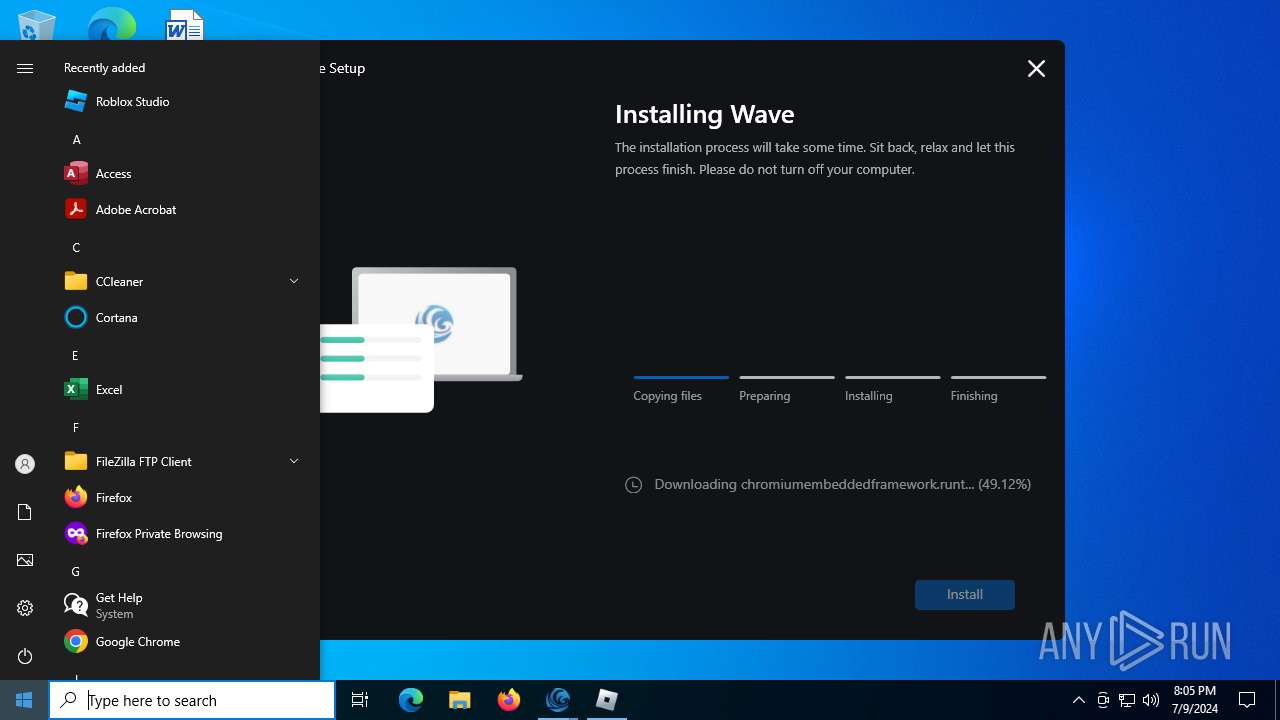
Task: Click the Power icon in Start
Action: pos(25,656)
